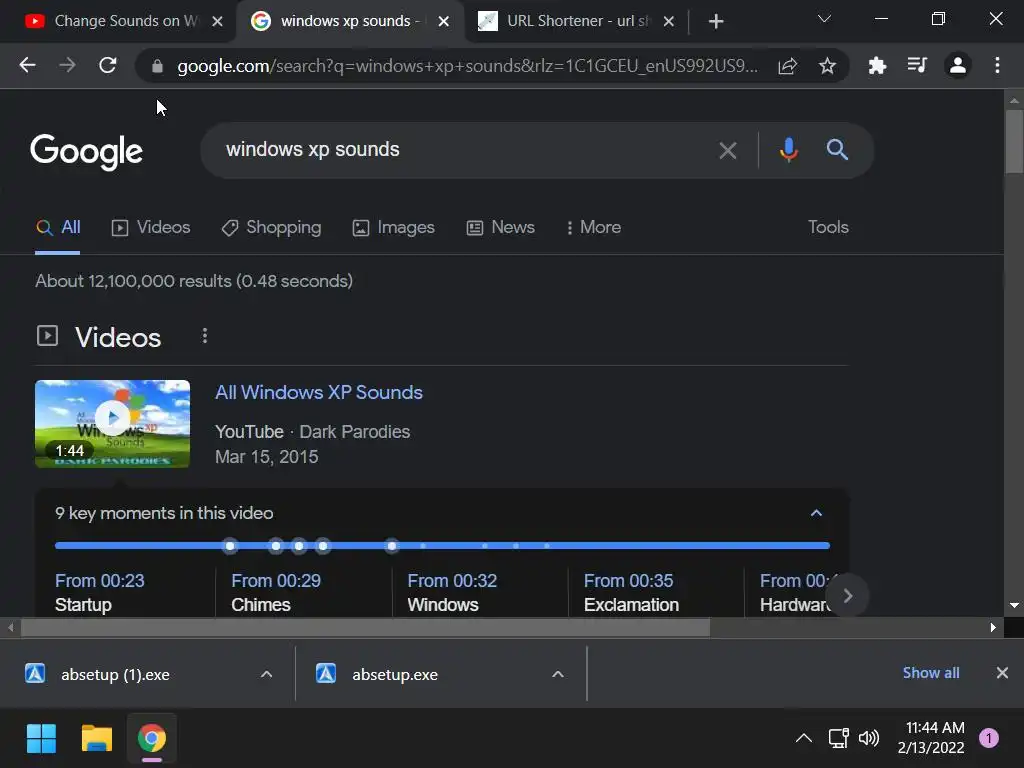1024x768 pixels.
Task: Switch to Videos results
Action: [x=151, y=227]
